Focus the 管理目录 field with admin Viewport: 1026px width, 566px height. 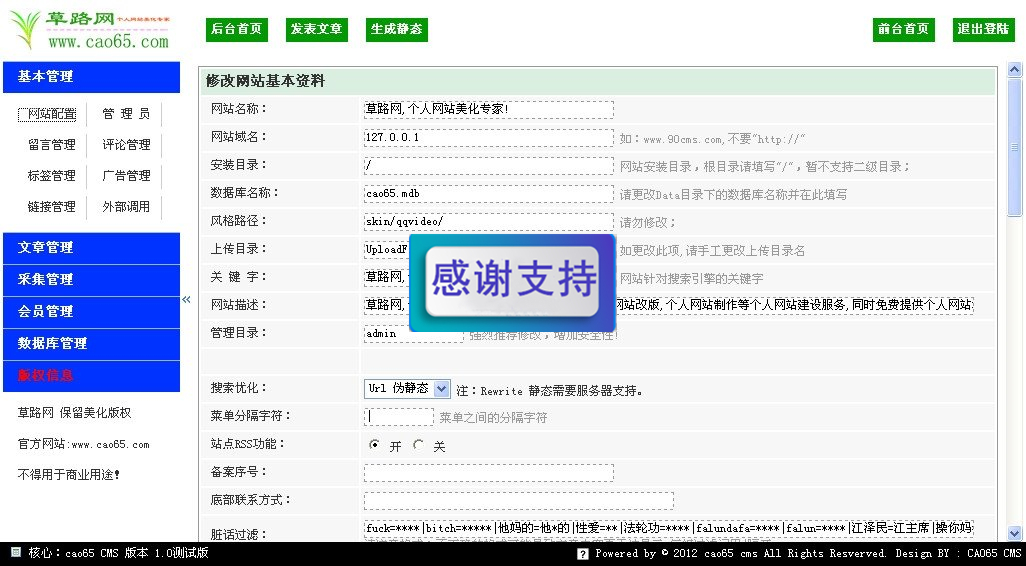pyautogui.click(x=414, y=334)
